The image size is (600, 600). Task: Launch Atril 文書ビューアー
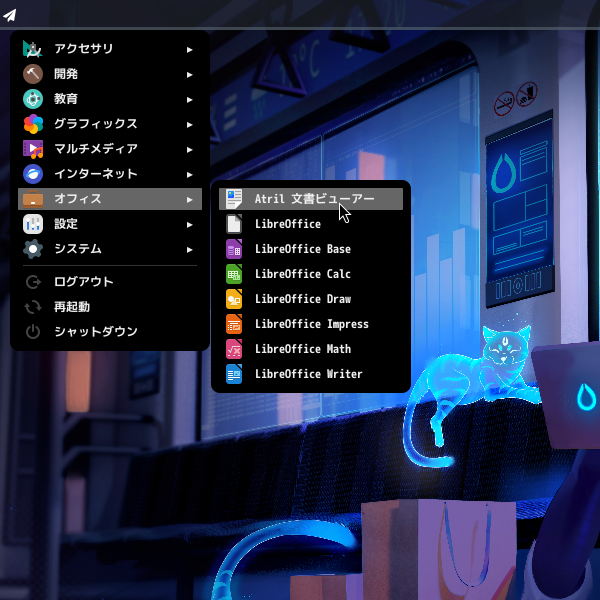(x=311, y=199)
